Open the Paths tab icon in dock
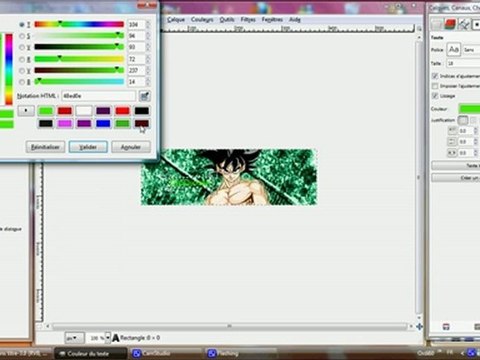 coord(463,24)
